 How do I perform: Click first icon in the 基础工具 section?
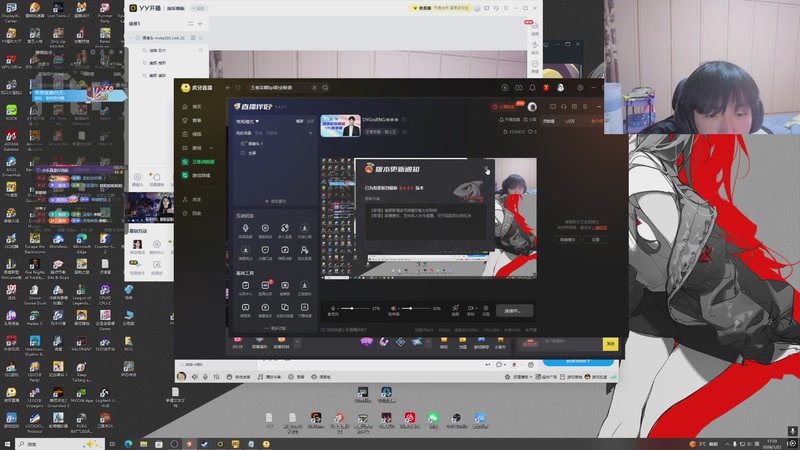point(245,287)
